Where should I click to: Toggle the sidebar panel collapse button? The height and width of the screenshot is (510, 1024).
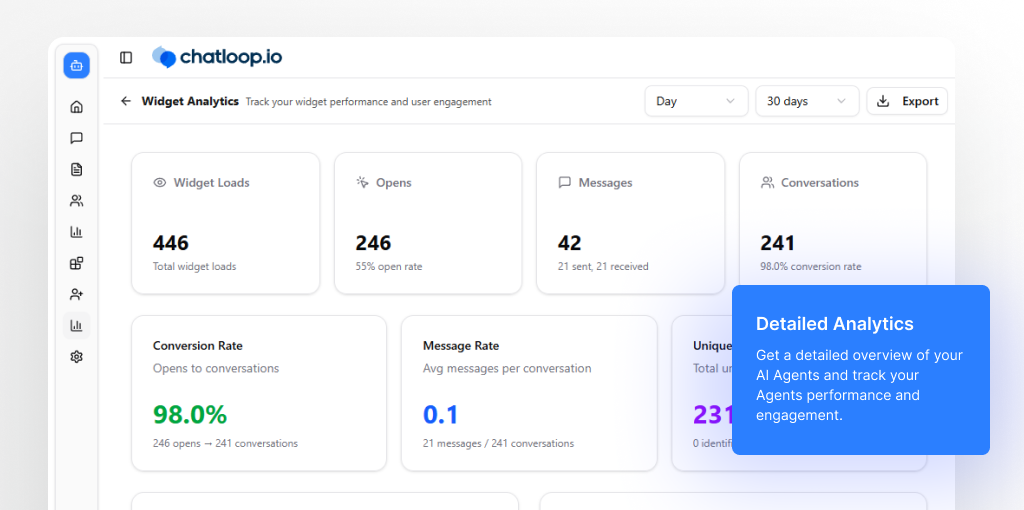(x=126, y=58)
